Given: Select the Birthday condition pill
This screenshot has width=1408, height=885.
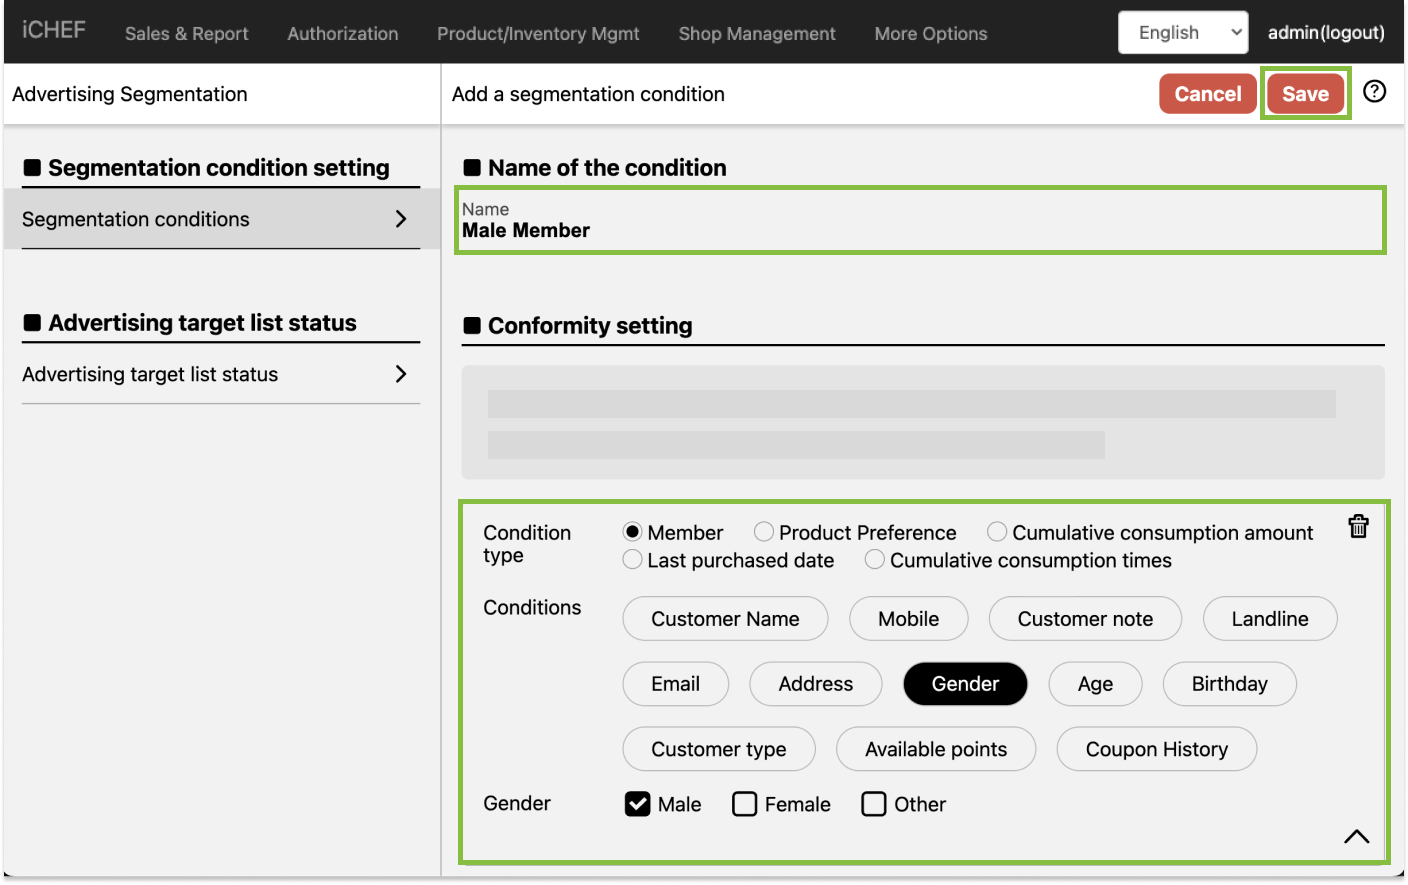Looking at the screenshot, I should (1229, 684).
